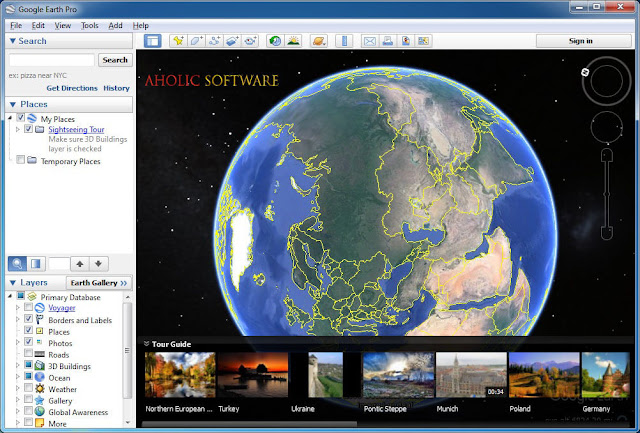Image resolution: width=640 pixels, height=433 pixels.
Task: Click the Weather sun icon in Layers
Action: click(40, 388)
